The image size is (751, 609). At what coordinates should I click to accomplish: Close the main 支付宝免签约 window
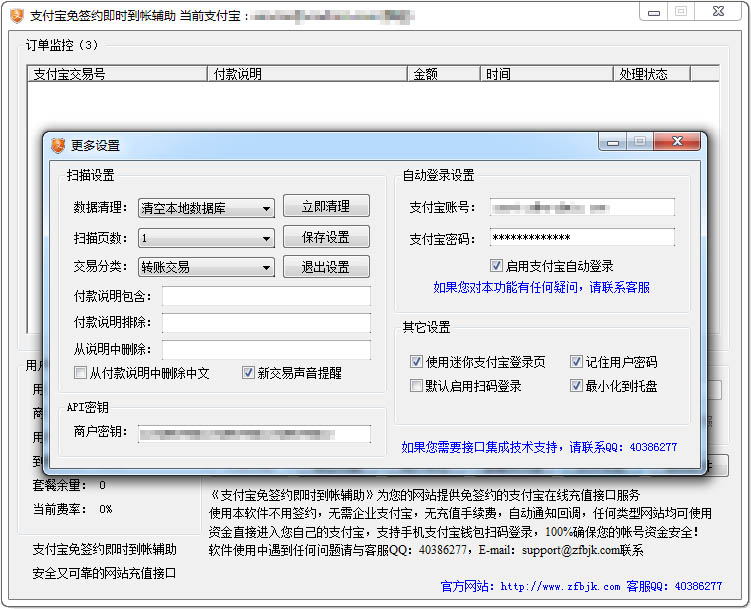718,11
